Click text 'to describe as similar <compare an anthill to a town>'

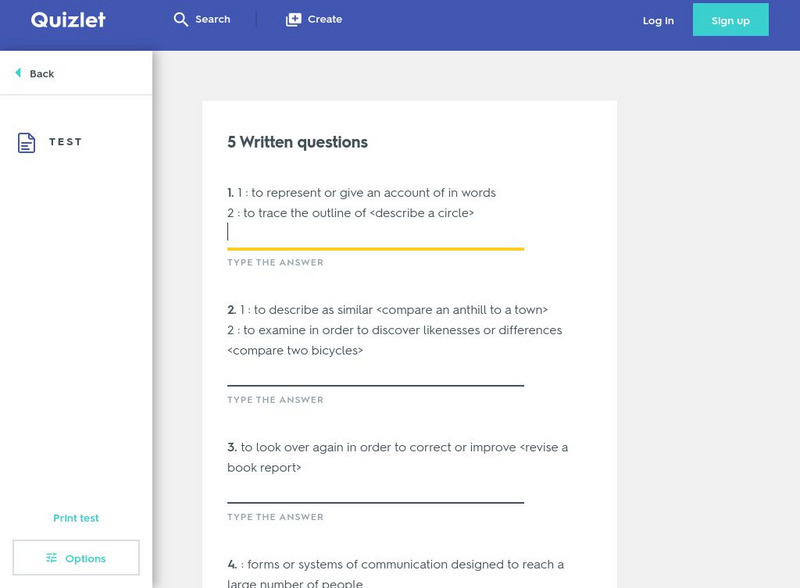(x=401, y=310)
